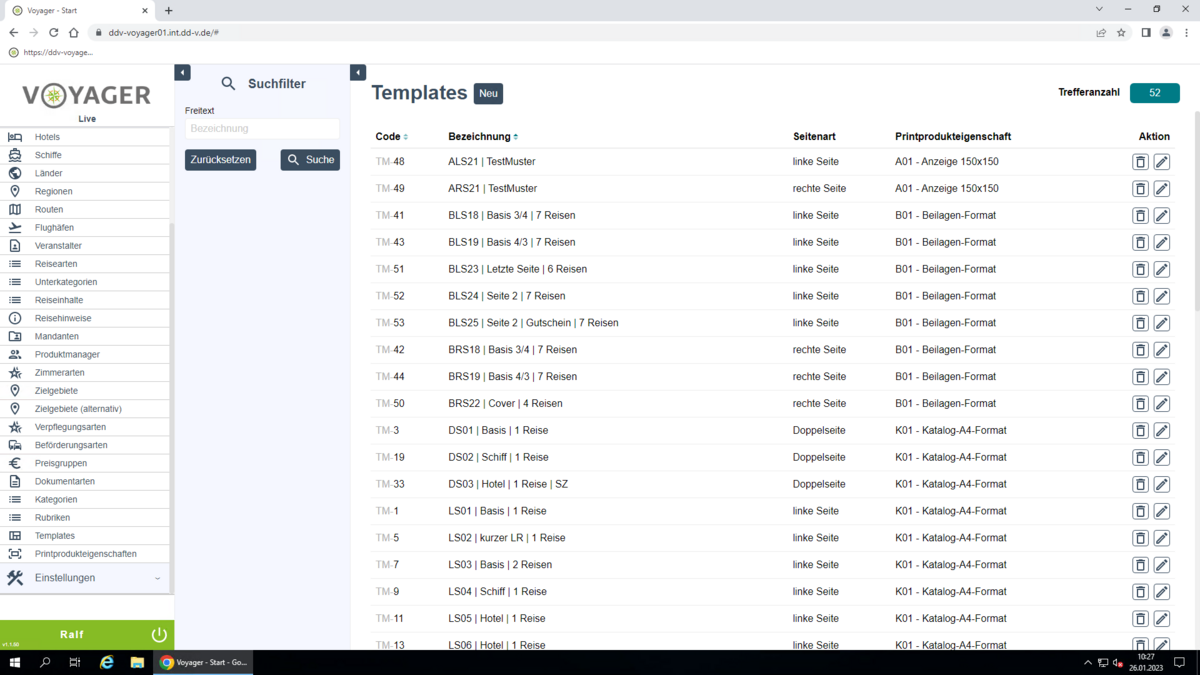The image size is (1200, 675).
Task: Open the Windows Start menu
Action: [x=15, y=662]
